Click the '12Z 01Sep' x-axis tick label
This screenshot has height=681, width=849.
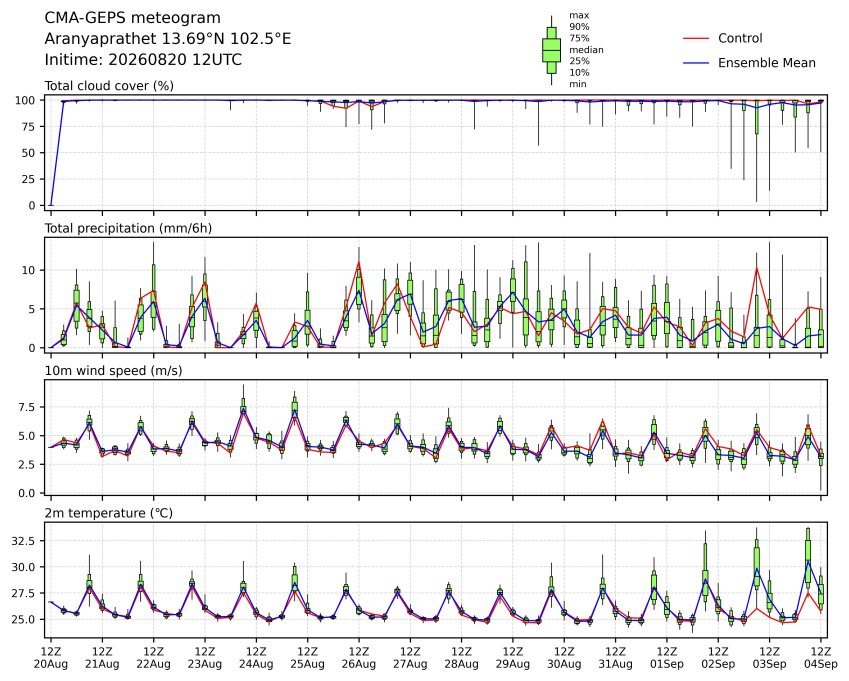click(x=667, y=658)
